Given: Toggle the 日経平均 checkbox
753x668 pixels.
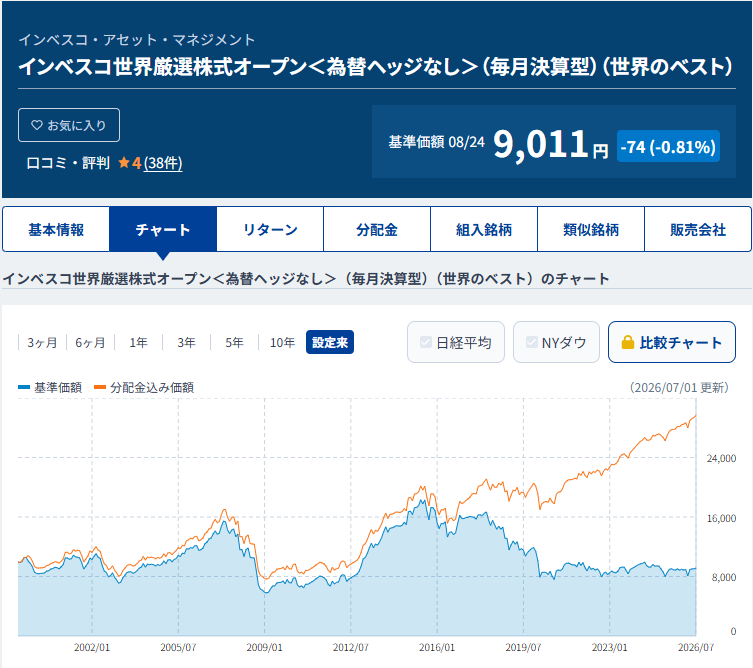Looking at the screenshot, I should pyautogui.click(x=425, y=342).
